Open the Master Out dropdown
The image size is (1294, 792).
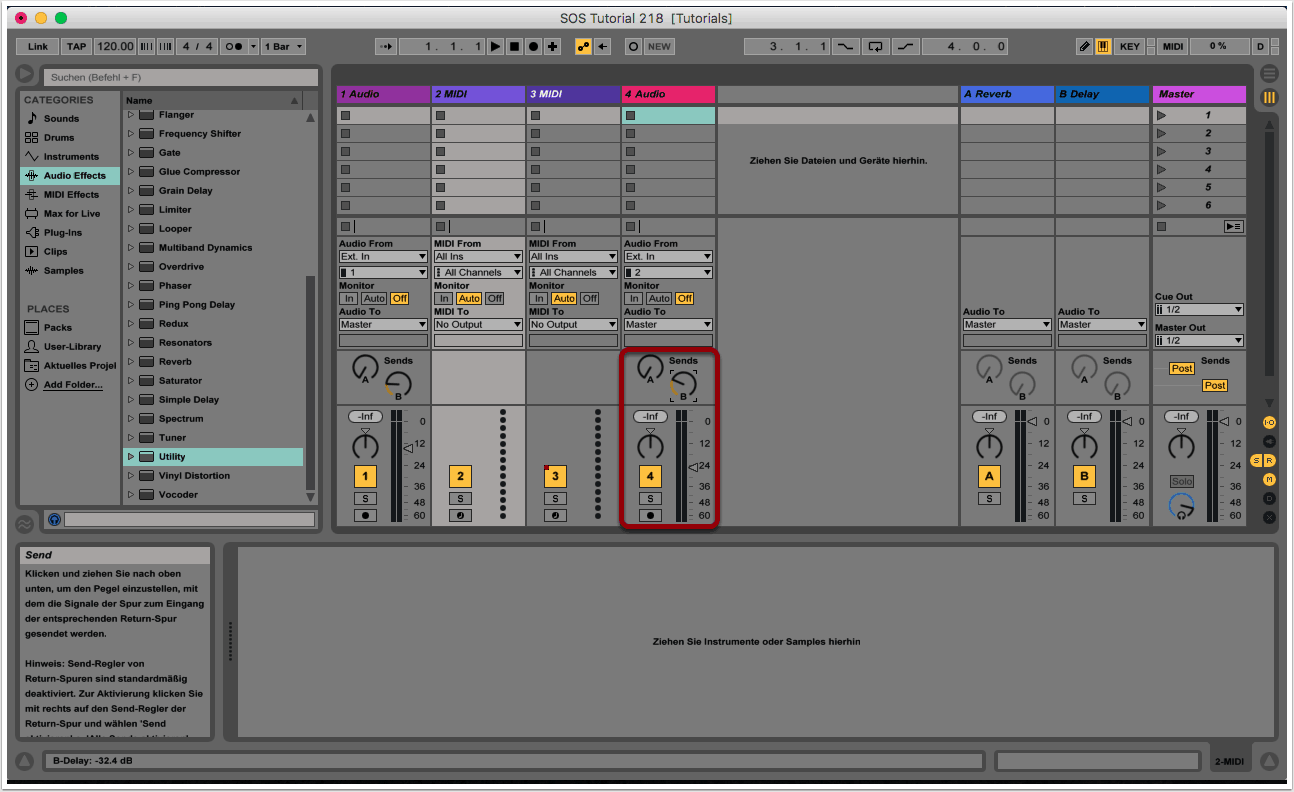[x=1199, y=341]
